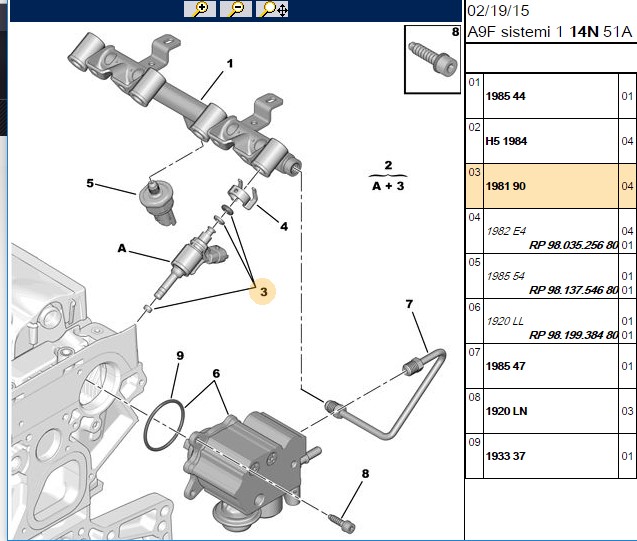Click row index 09 in parts table
Viewport: 637px width, 541px height.
[474, 442]
